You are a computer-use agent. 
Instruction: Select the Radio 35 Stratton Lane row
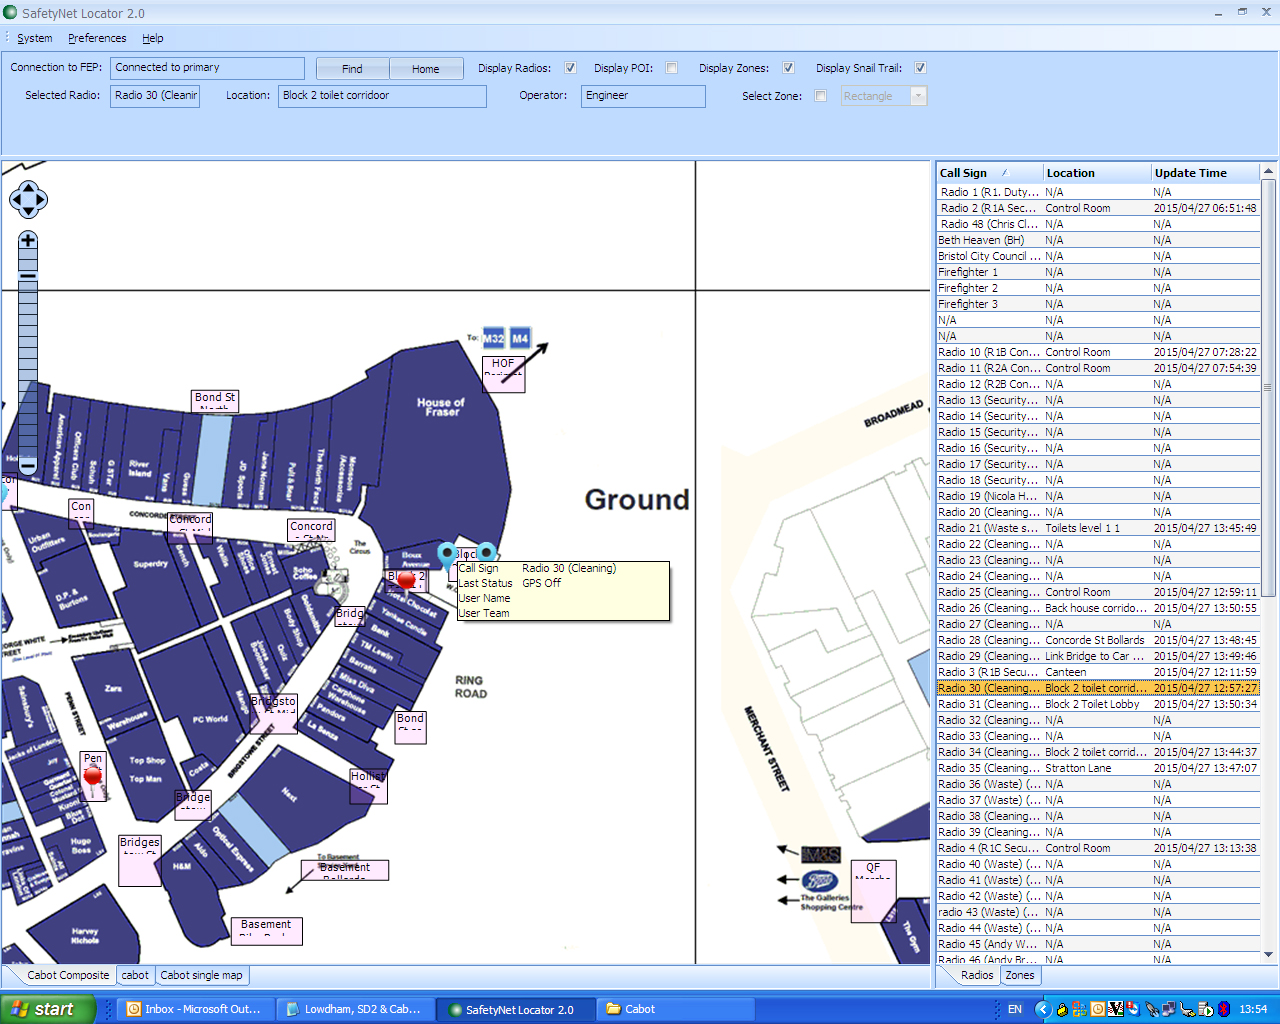click(1097, 768)
